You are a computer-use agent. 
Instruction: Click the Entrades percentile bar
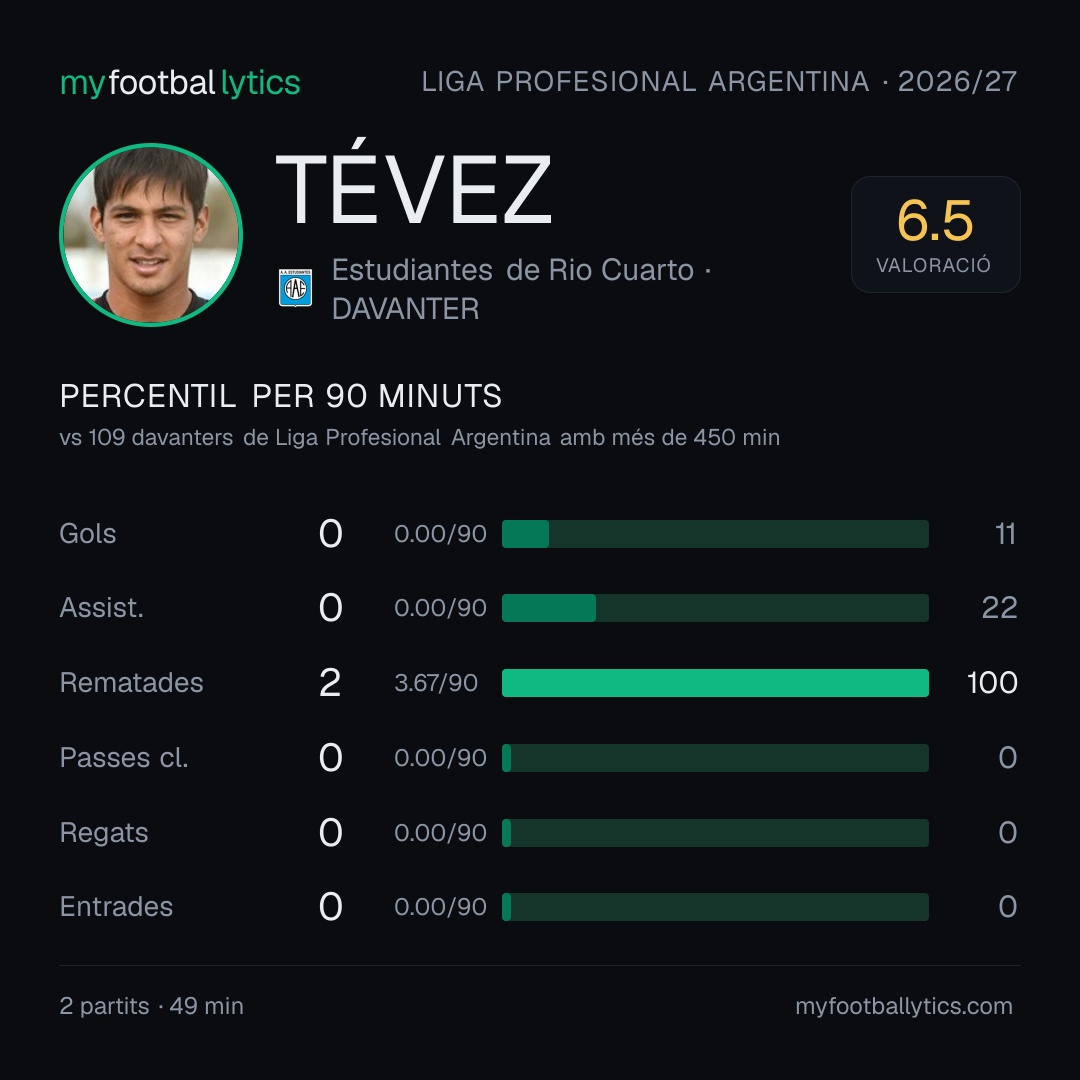[x=715, y=906]
